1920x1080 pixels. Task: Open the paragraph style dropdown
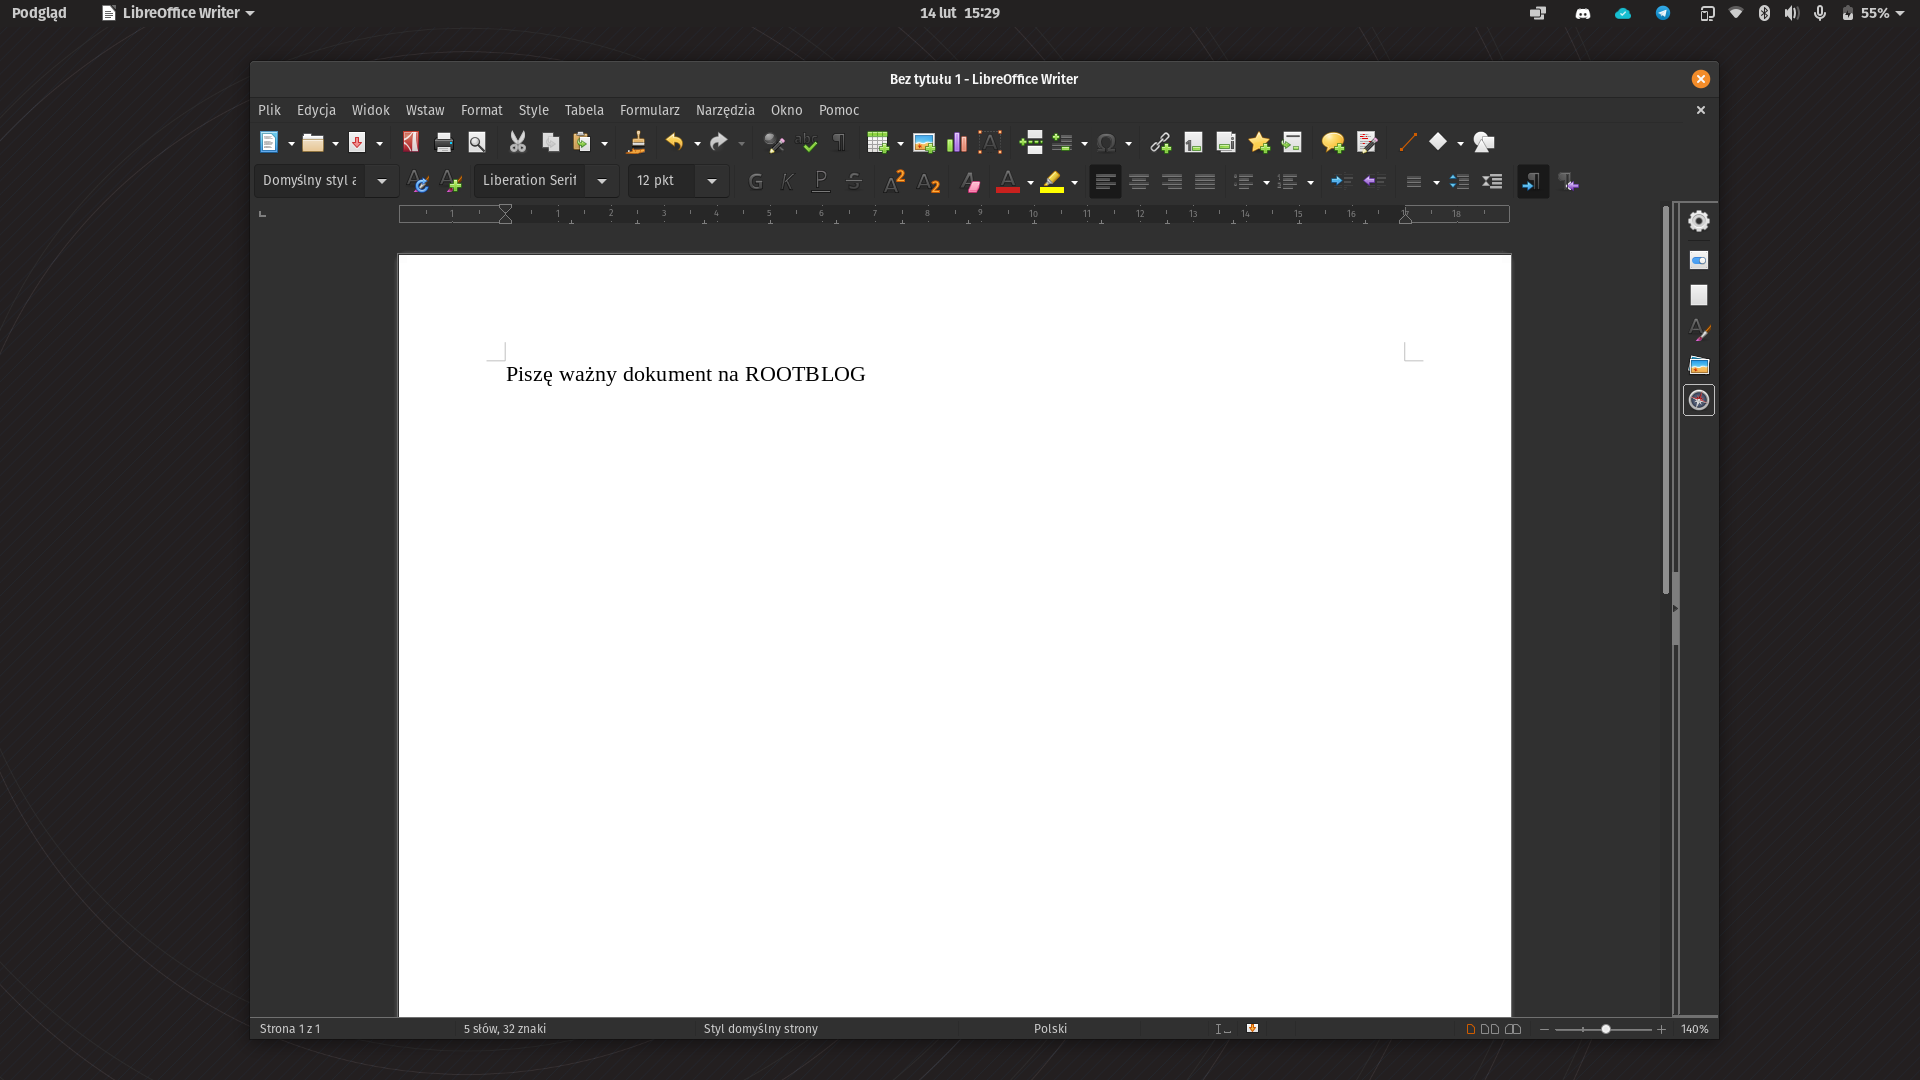[x=382, y=181]
